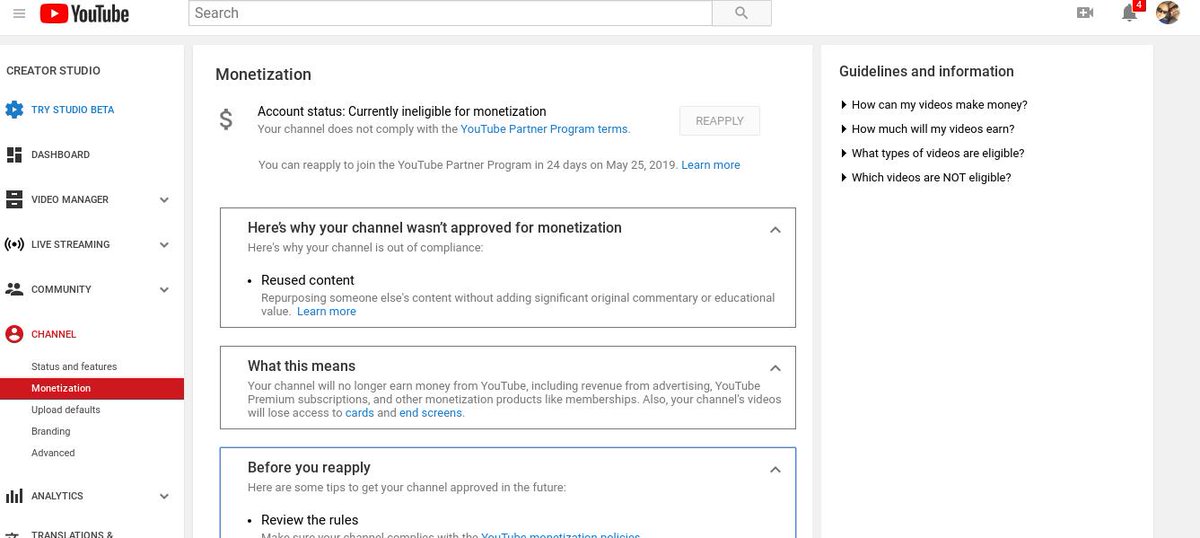Open the LIVE STREAMING menu item
This screenshot has width=1200, height=538.
(x=70, y=245)
